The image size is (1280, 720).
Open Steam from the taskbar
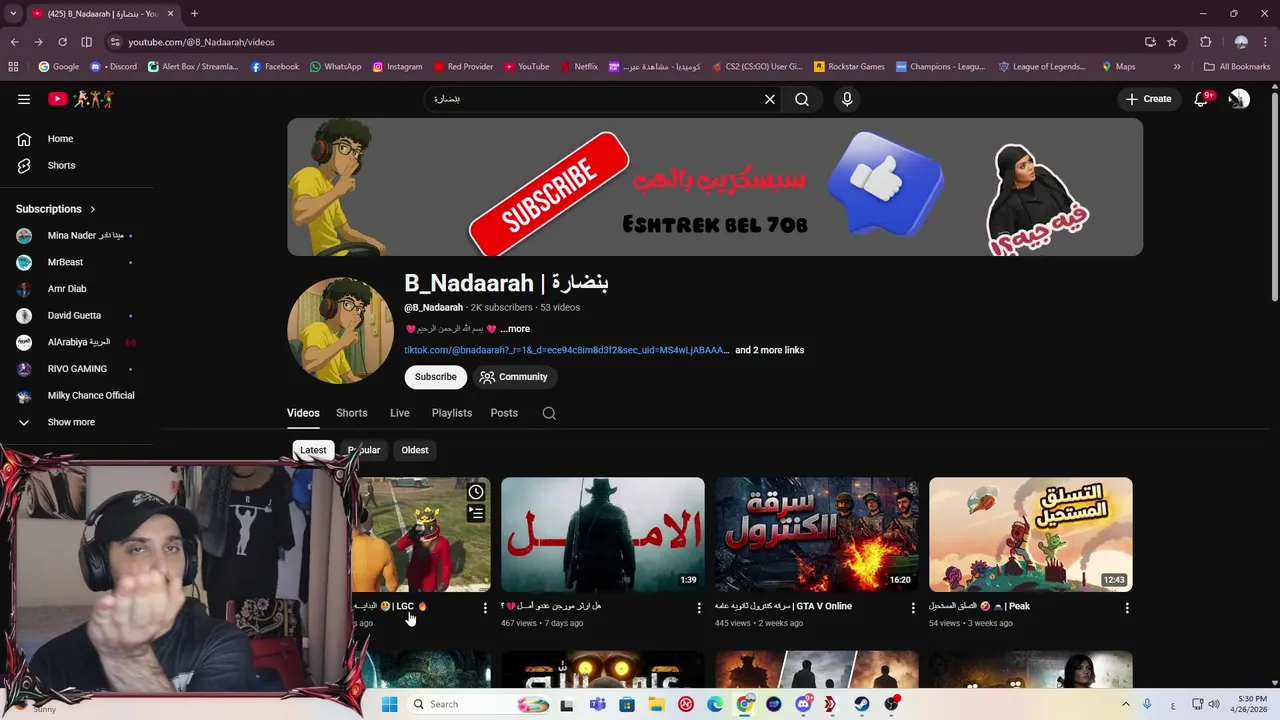click(862, 704)
